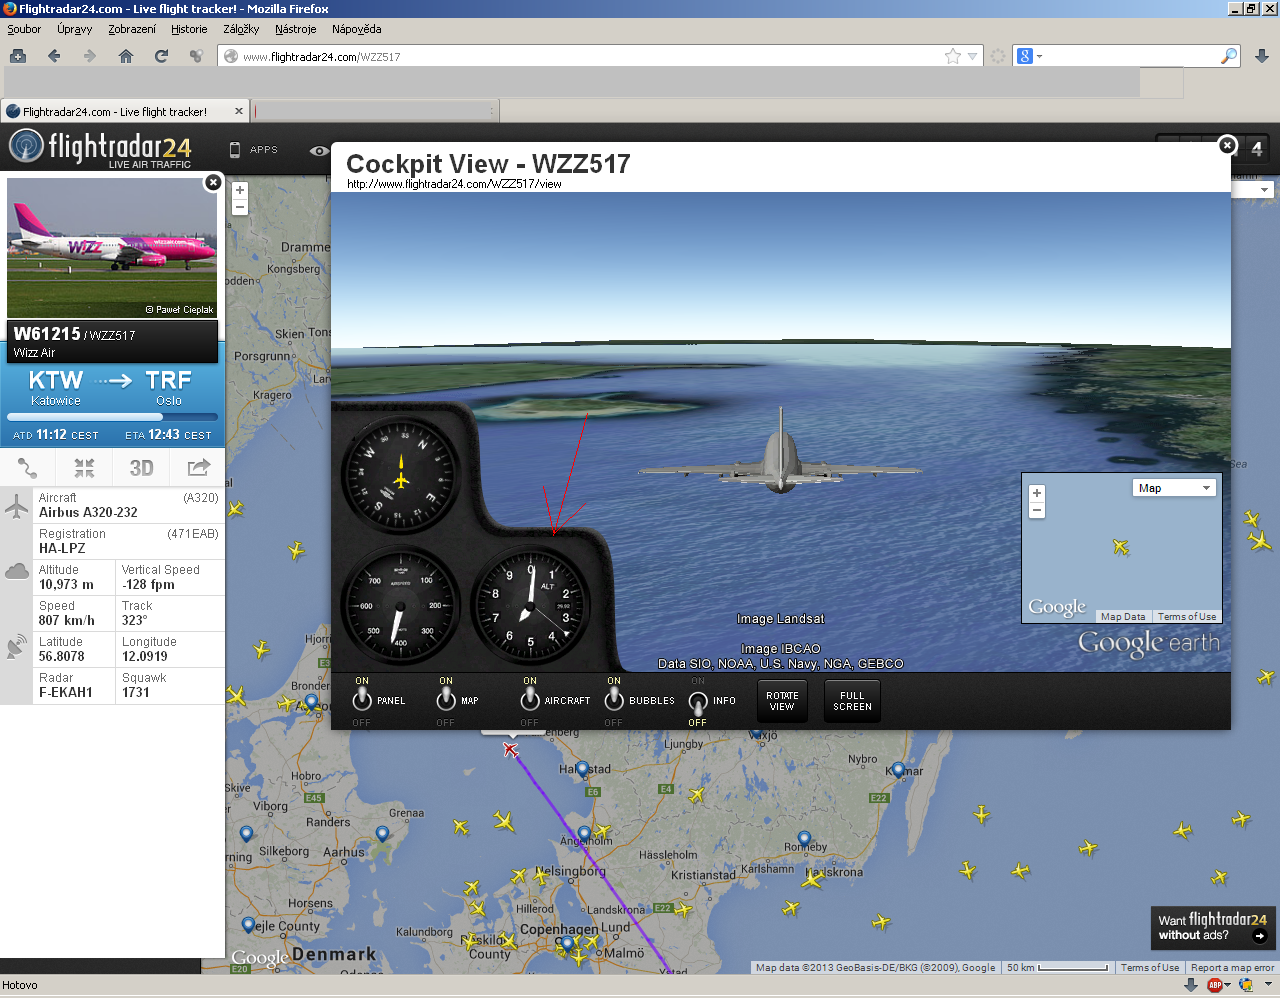This screenshot has width=1280, height=998.
Task: Click the AdBlock Plus icon in status bar
Action: (x=1215, y=985)
